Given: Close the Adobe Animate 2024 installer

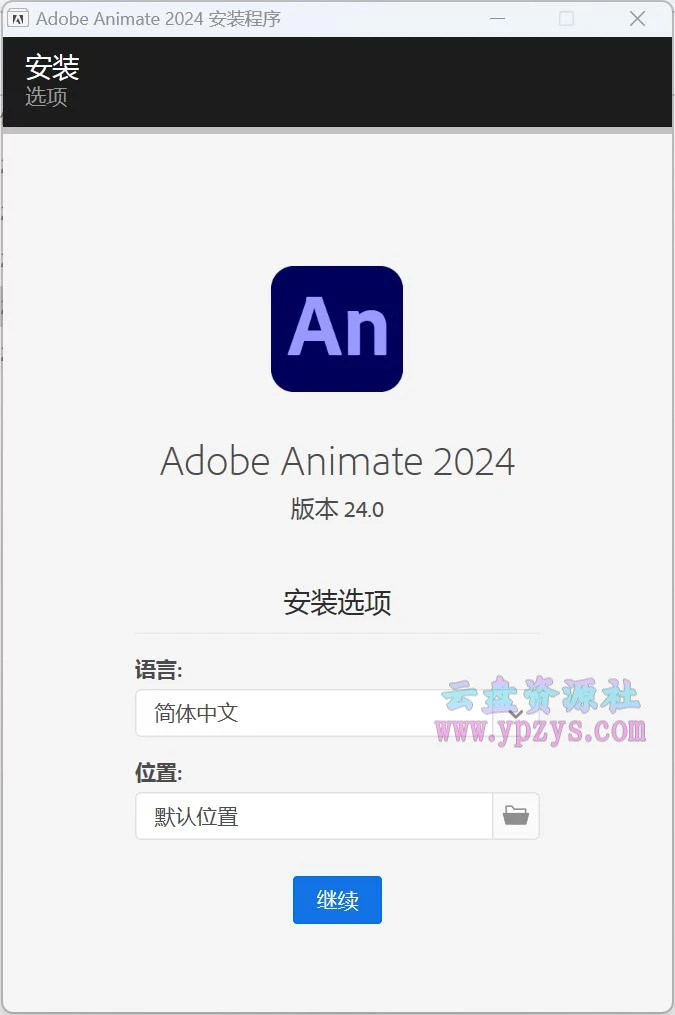Looking at the screenshot, I should [637, 19].
